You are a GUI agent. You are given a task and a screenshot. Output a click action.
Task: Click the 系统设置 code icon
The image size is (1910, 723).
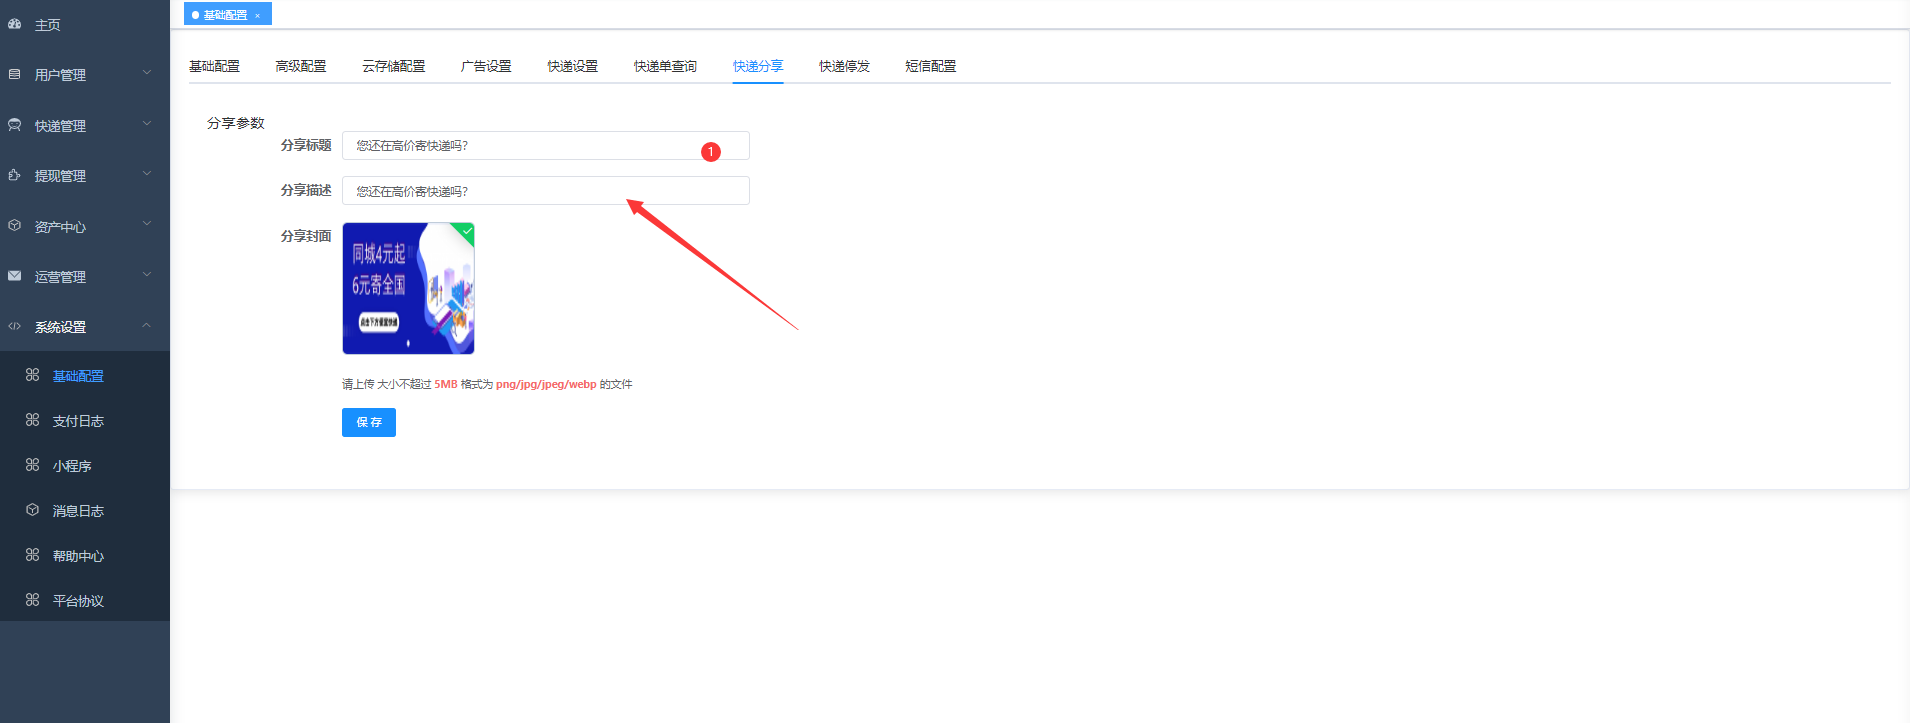[14, 326]
